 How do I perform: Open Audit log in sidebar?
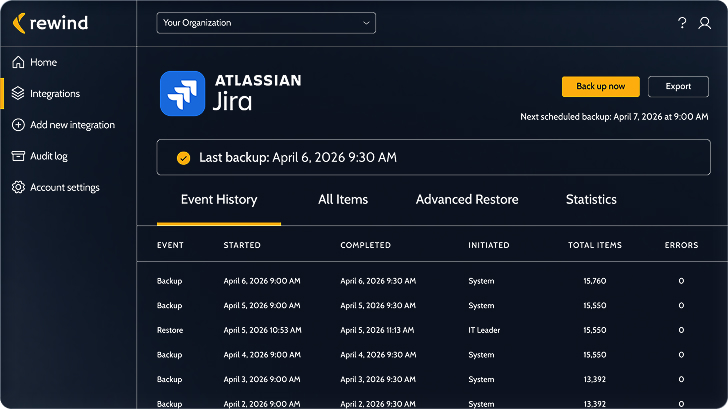coord(49,156)
